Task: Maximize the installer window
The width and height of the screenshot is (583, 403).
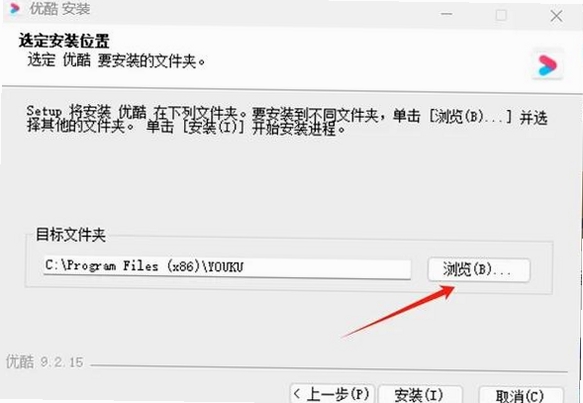Action: click(501, 15)
